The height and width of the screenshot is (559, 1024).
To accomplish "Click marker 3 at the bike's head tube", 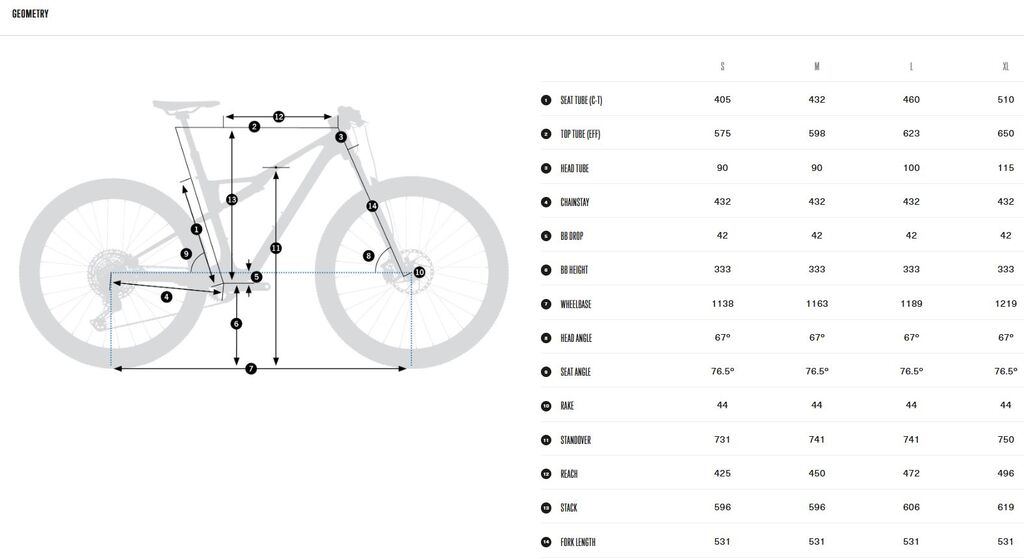I will pos(341,137).
